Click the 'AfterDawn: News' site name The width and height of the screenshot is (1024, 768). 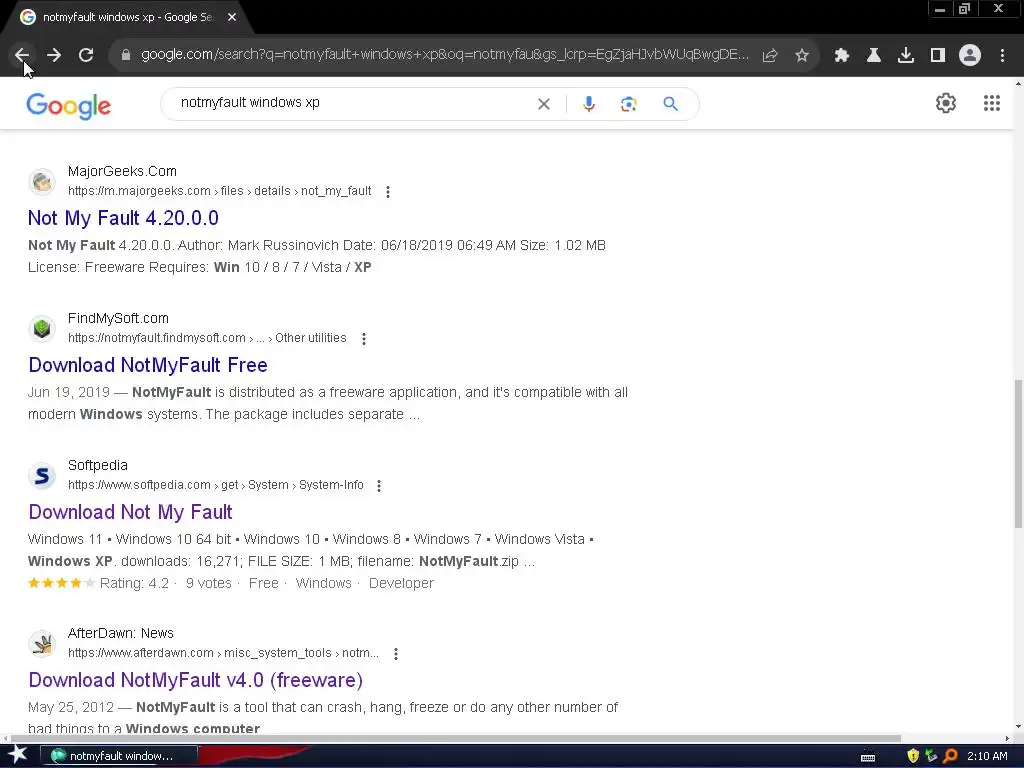coord(121,633)
